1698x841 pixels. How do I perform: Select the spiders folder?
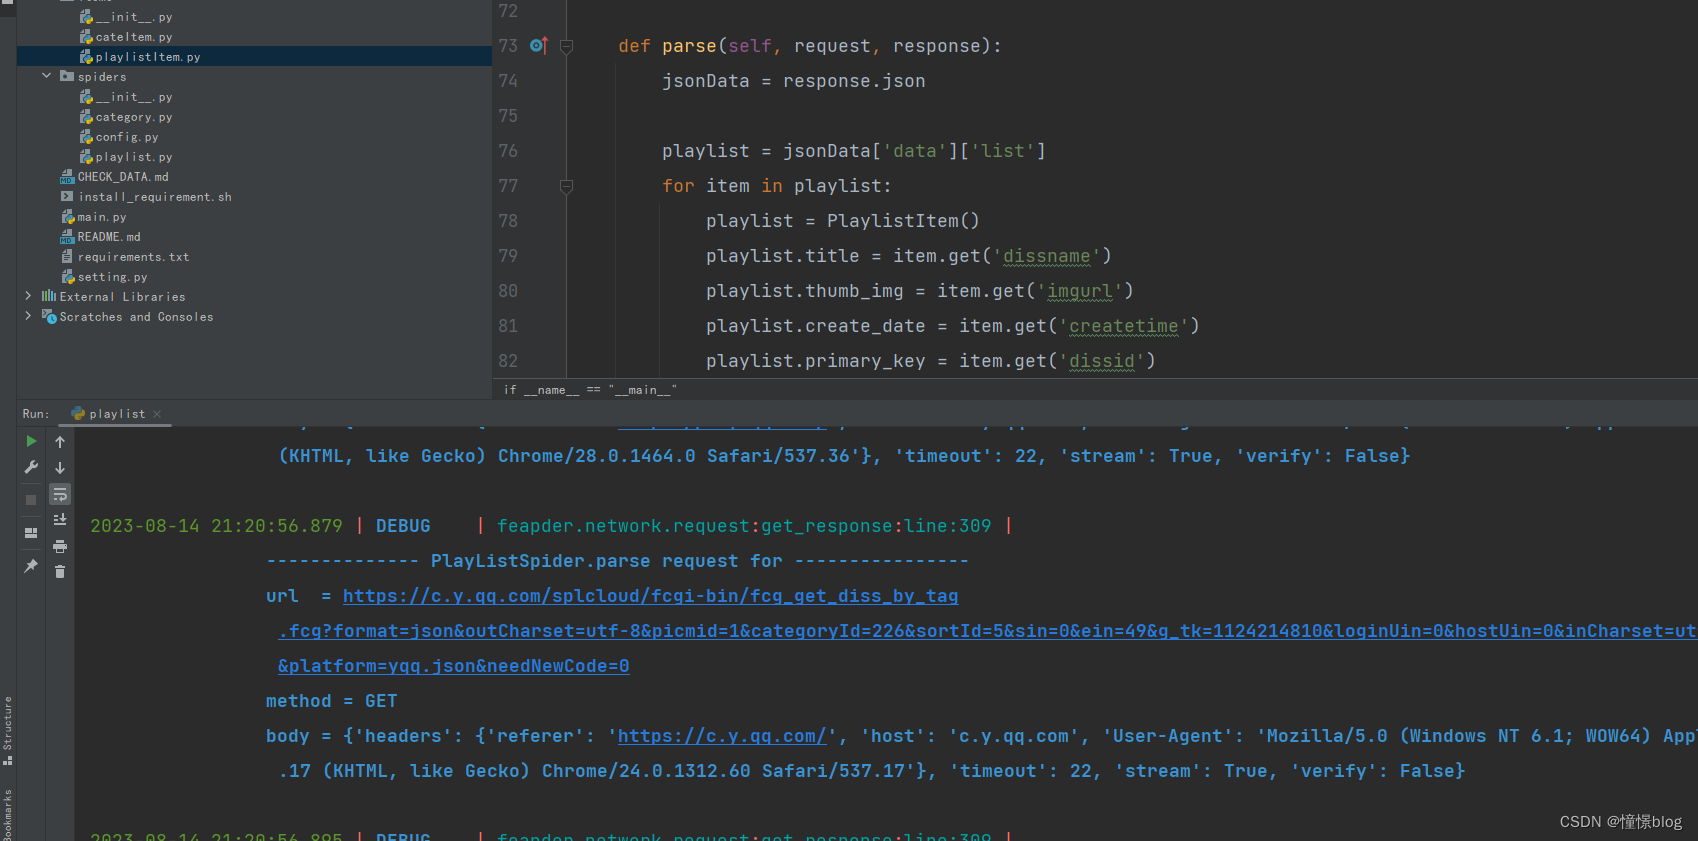click(x=102, y=77)
